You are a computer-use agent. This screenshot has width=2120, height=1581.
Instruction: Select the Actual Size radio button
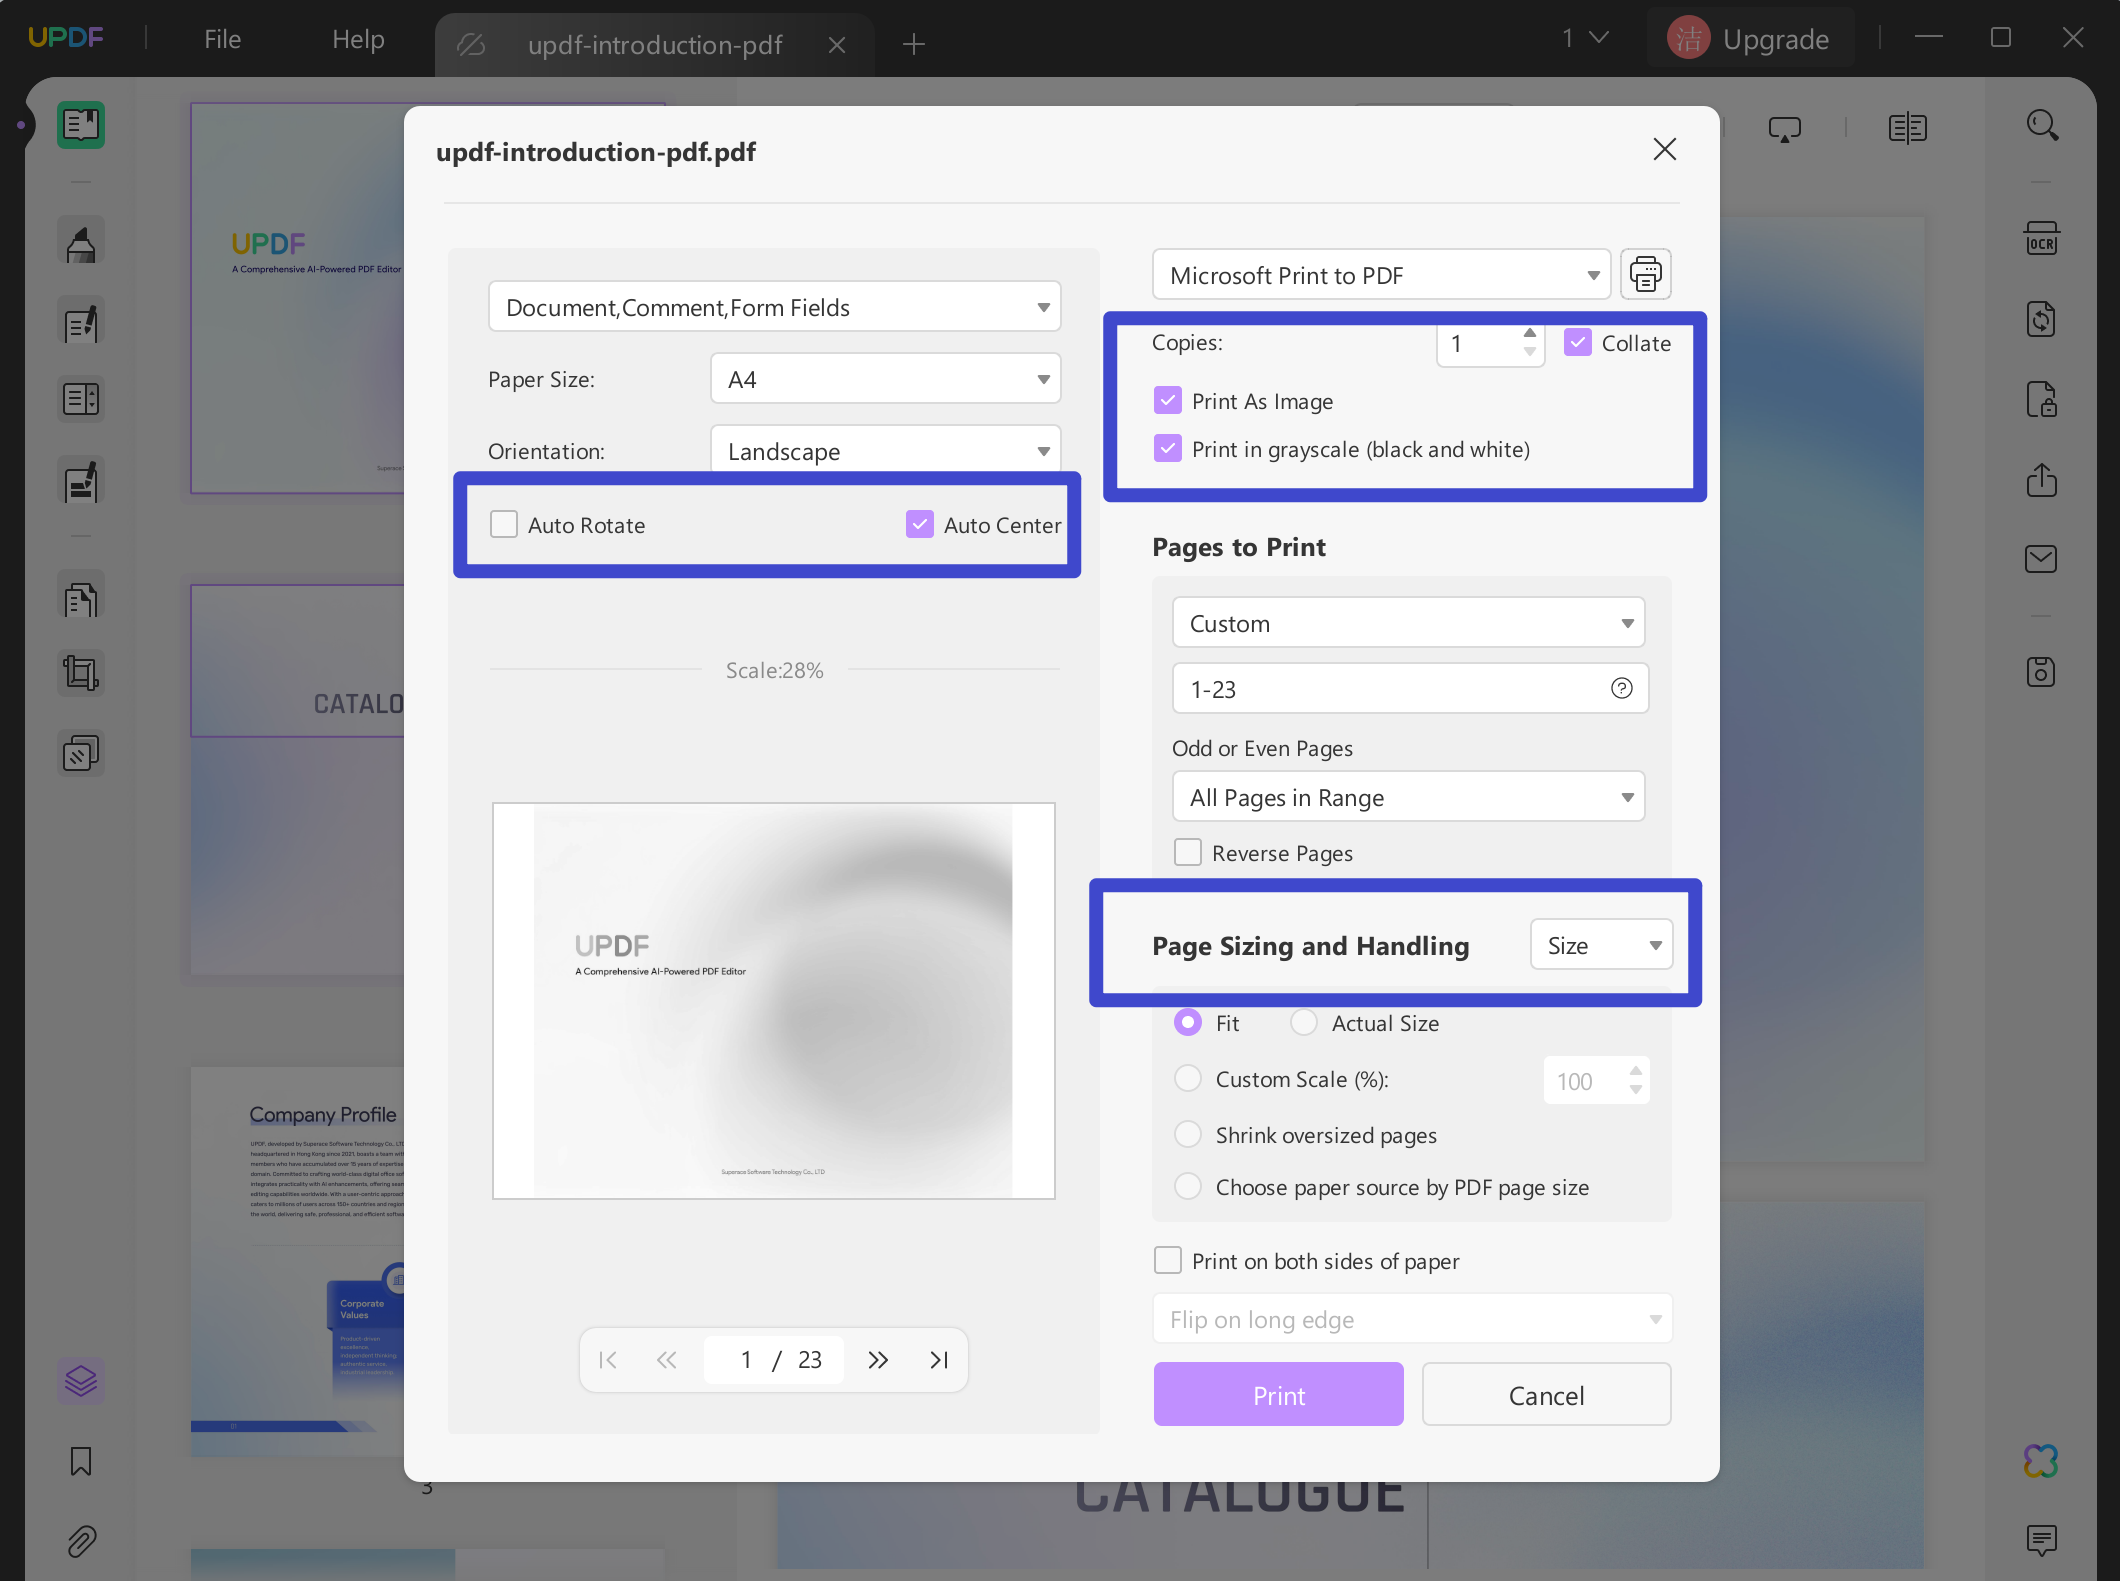tap(1303, 1022)
